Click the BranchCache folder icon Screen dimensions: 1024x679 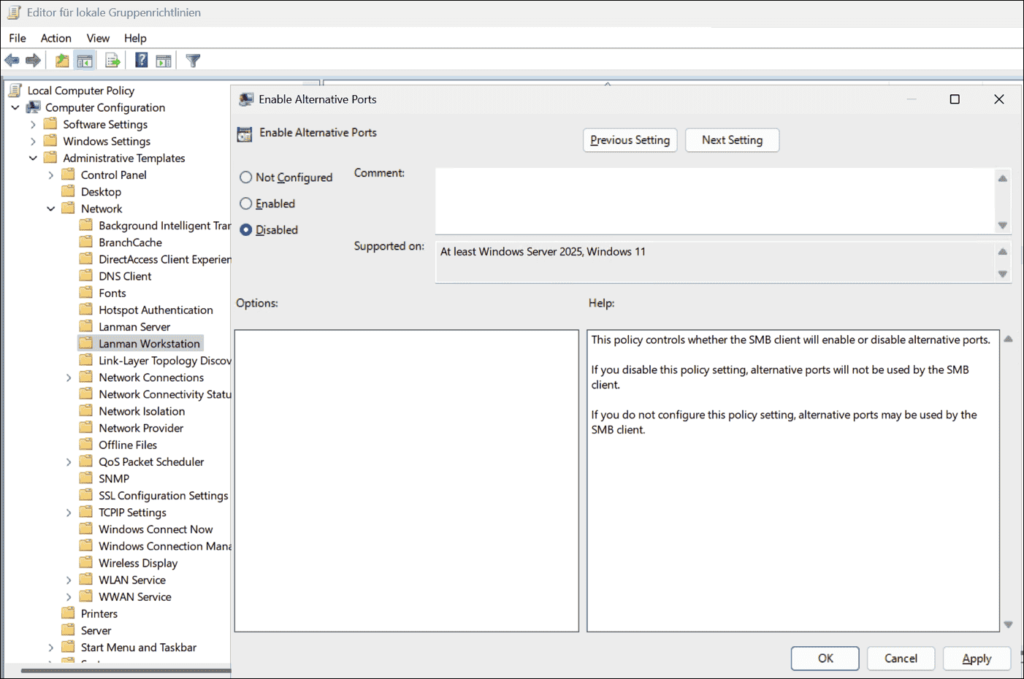coord(86,242)
